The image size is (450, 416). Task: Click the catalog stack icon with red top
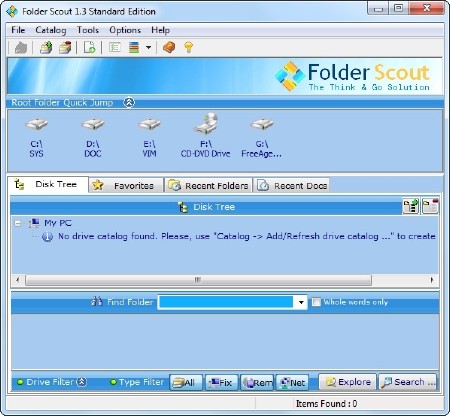coord(65,47)
